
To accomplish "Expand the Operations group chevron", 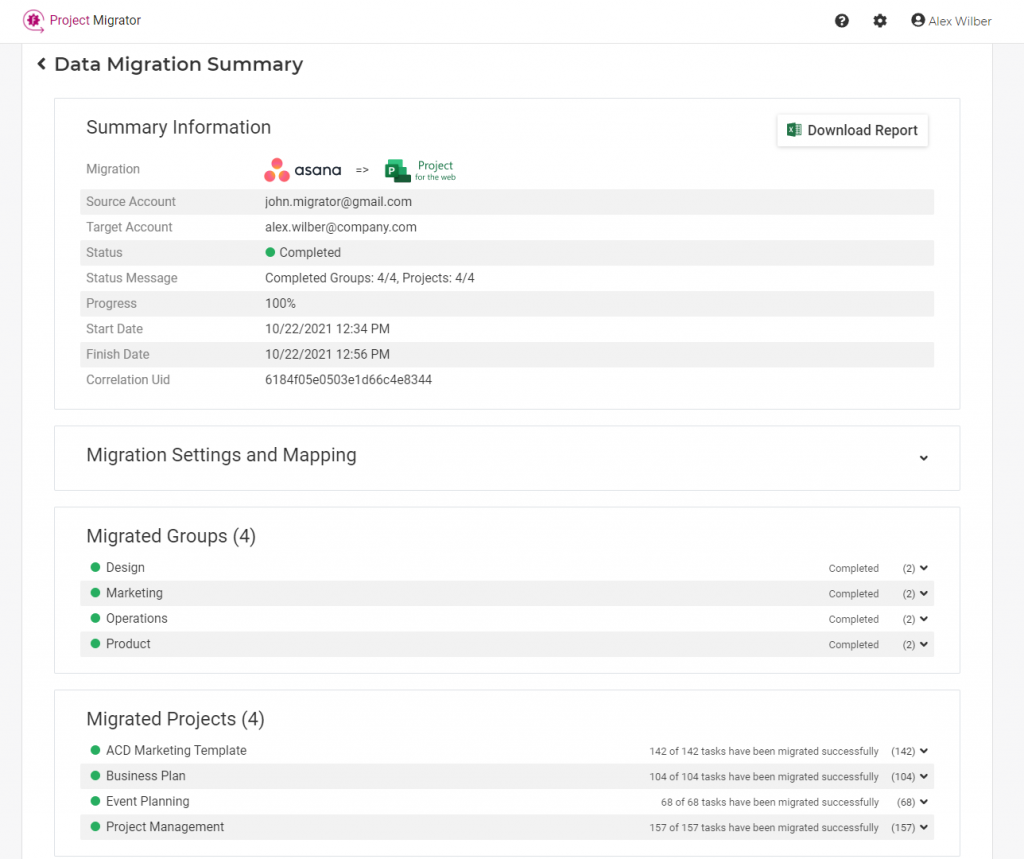I will (x=924, y=619).
